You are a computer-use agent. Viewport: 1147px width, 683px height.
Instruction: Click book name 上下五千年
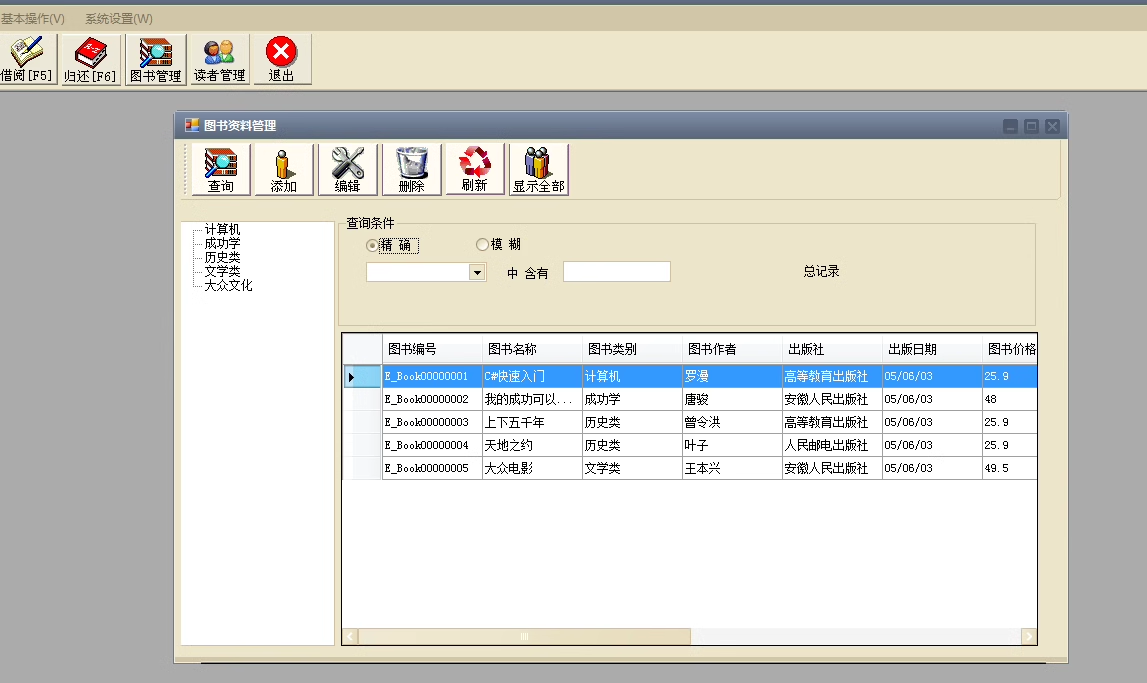pos(533,422)
